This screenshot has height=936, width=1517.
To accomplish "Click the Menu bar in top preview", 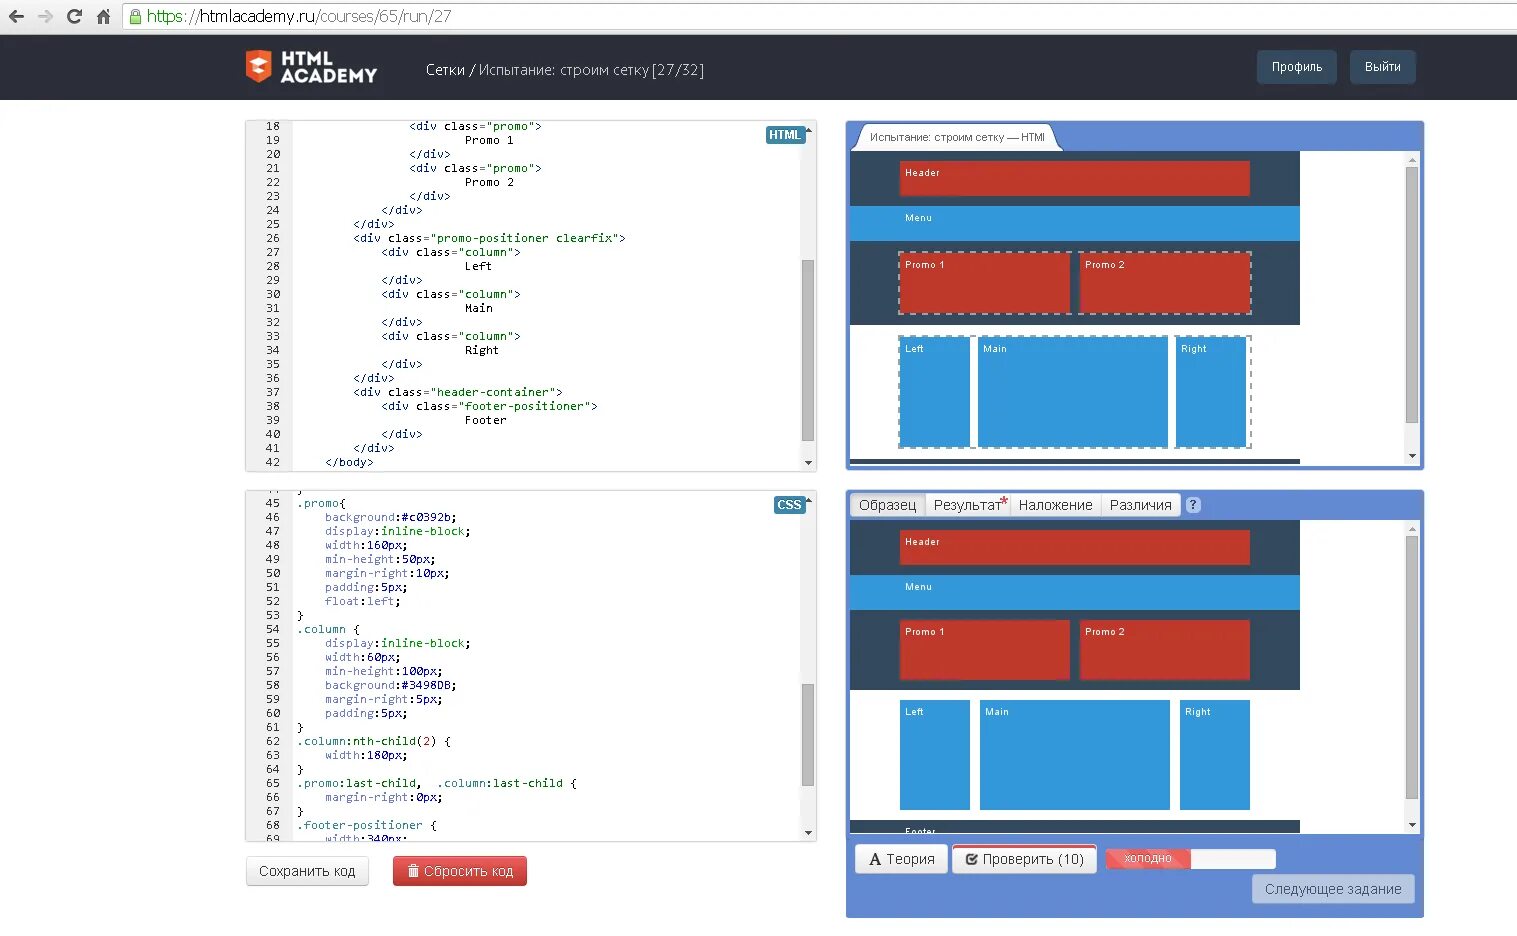I will pyautogui.click(x=1075, y=223).
